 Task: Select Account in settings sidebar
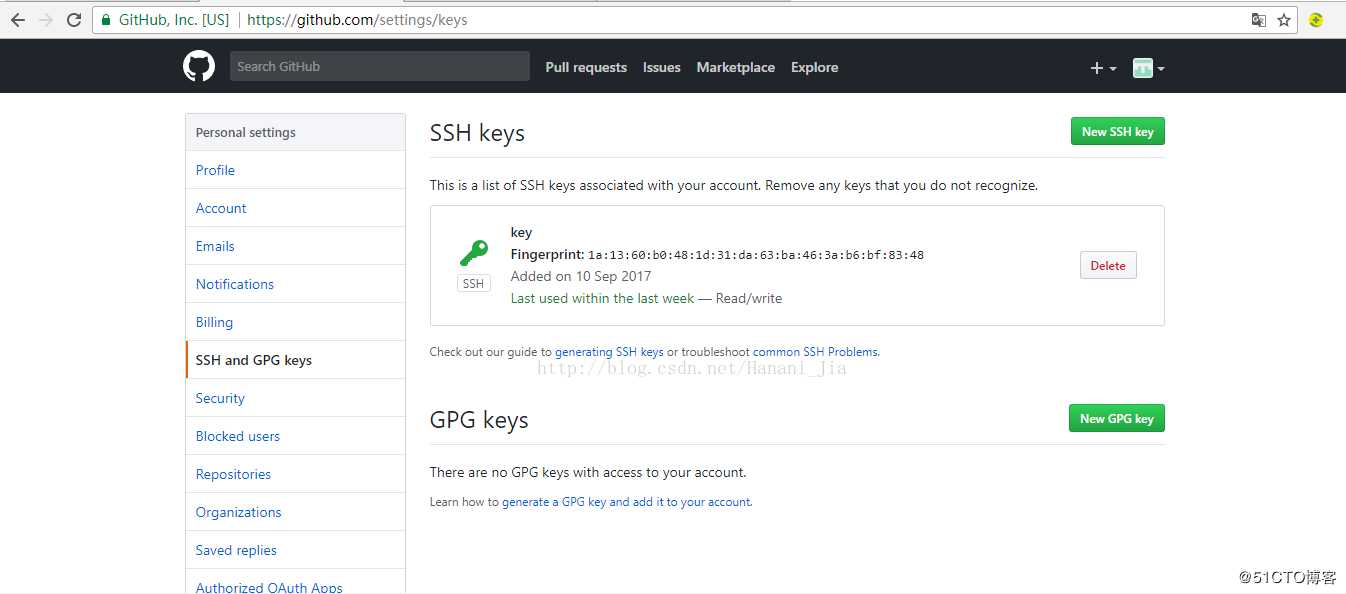click(295, 208)
